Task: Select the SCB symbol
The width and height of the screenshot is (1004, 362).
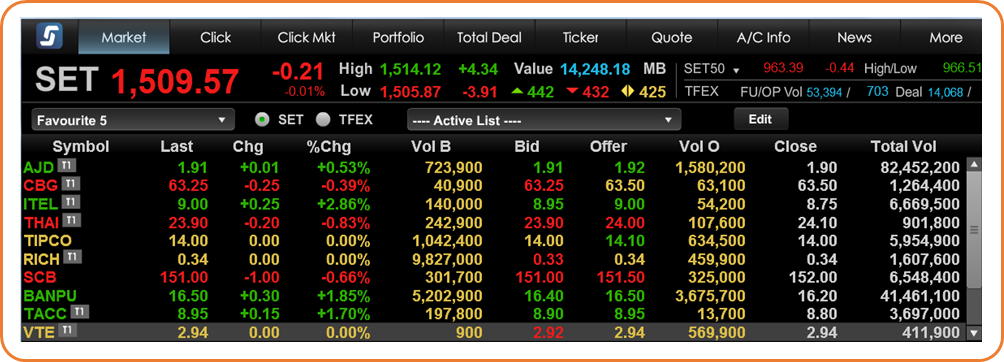Action: tap(40, 277)
